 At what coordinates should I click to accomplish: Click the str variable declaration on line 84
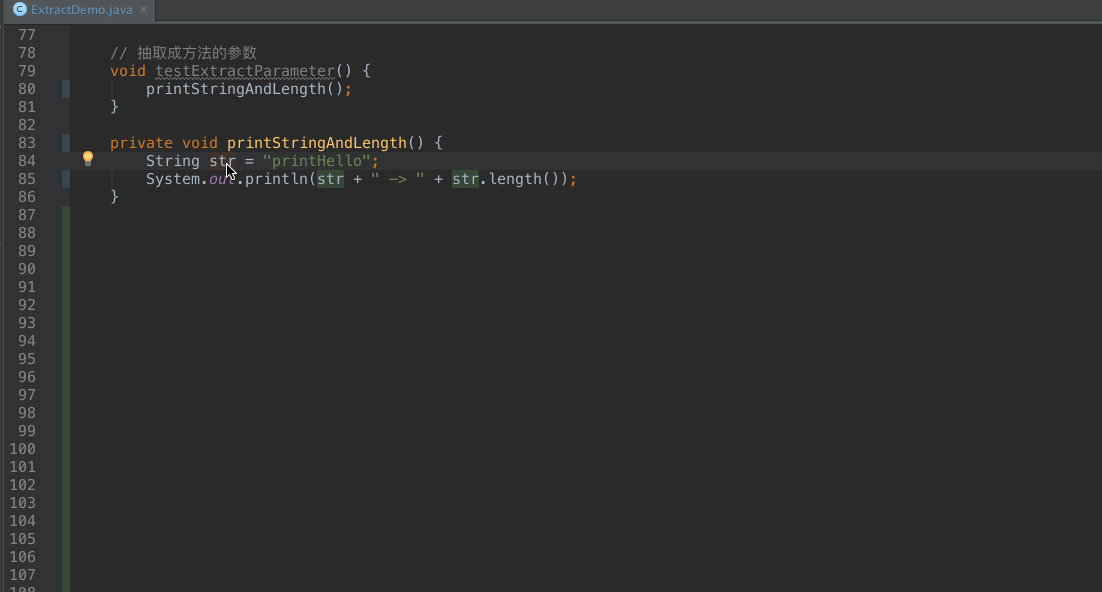coord(222,161)
